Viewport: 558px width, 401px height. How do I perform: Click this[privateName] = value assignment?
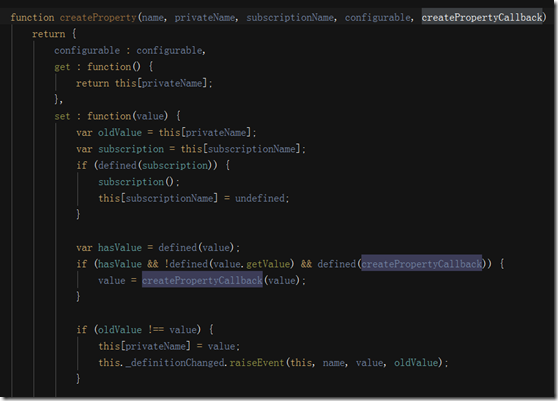pos(169,346)
